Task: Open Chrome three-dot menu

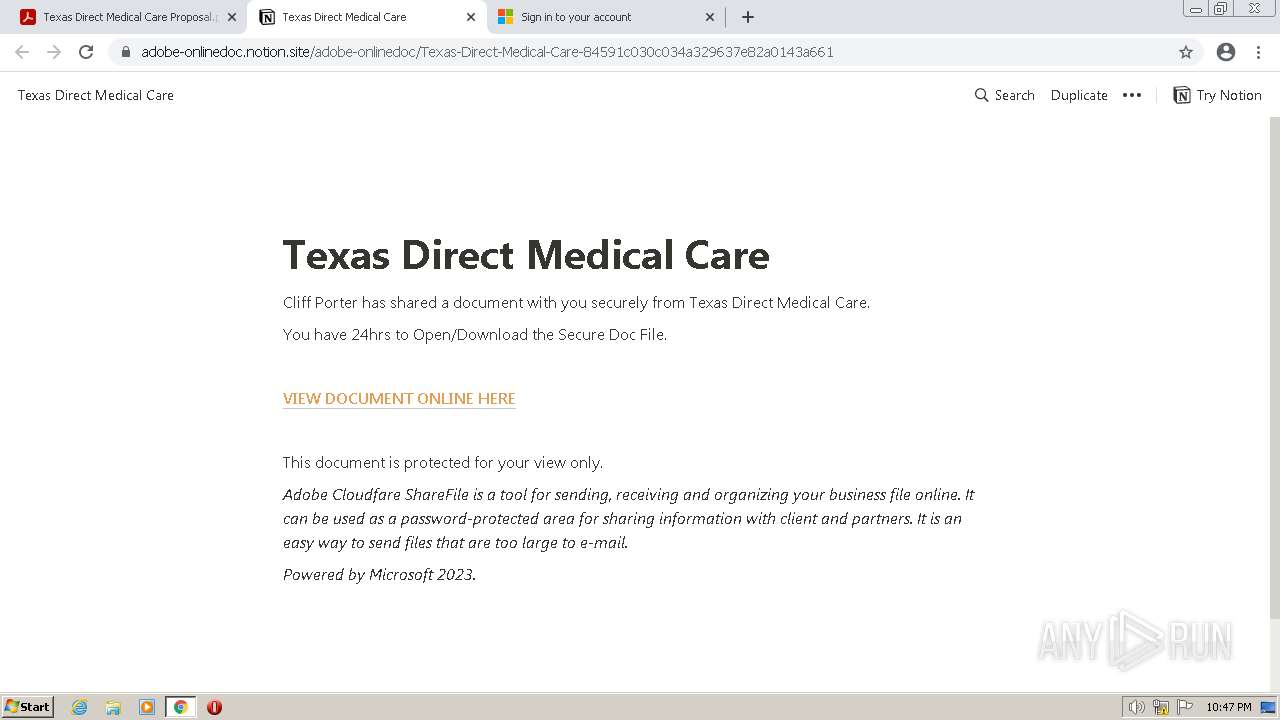Action: [1258, 52]
